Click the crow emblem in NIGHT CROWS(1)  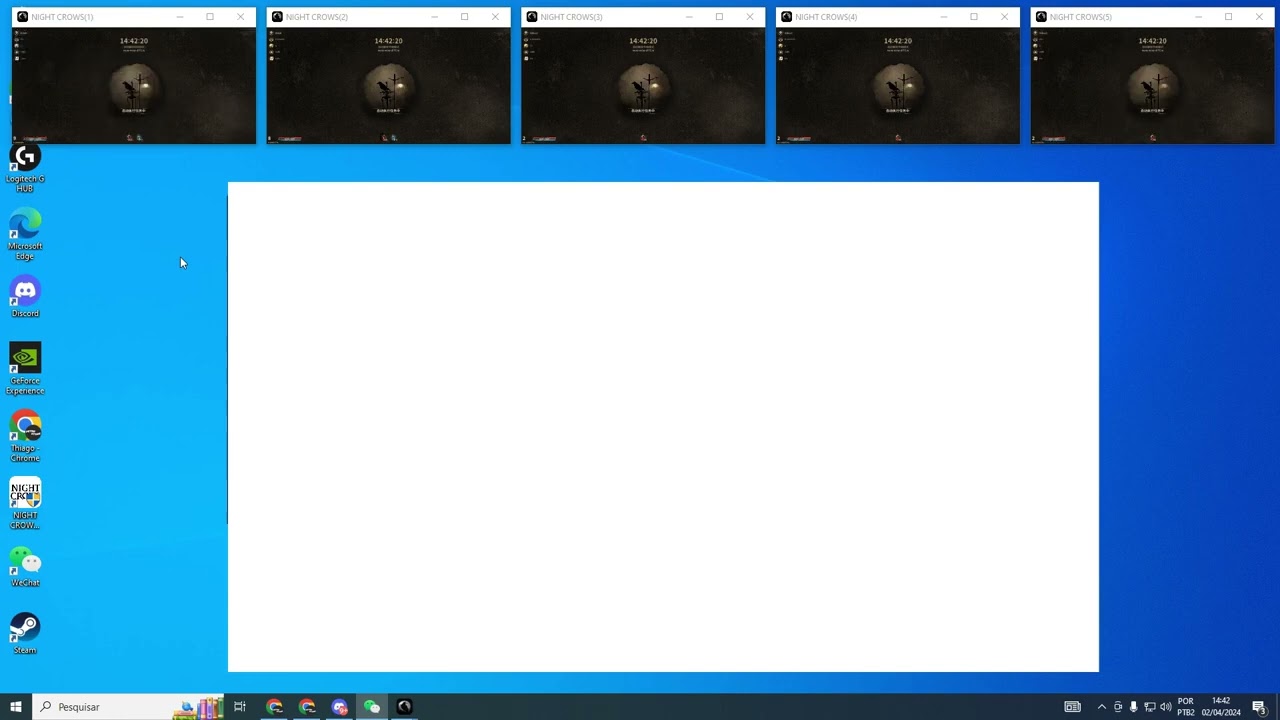134,89
